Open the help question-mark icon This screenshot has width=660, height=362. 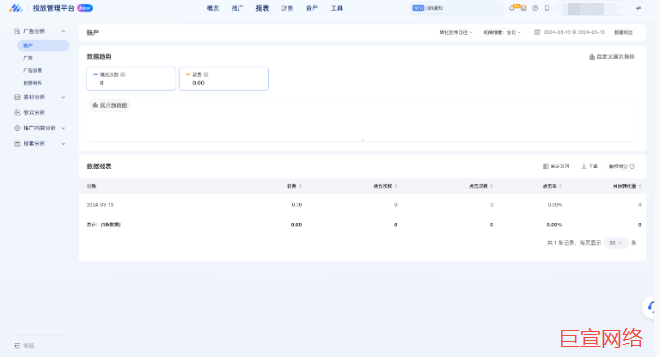(x=535, y=8)
